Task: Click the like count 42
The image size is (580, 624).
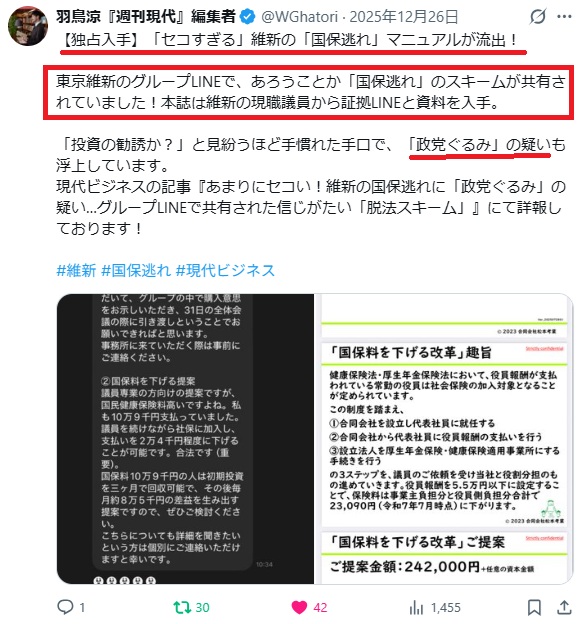Action: pos(320,608)
